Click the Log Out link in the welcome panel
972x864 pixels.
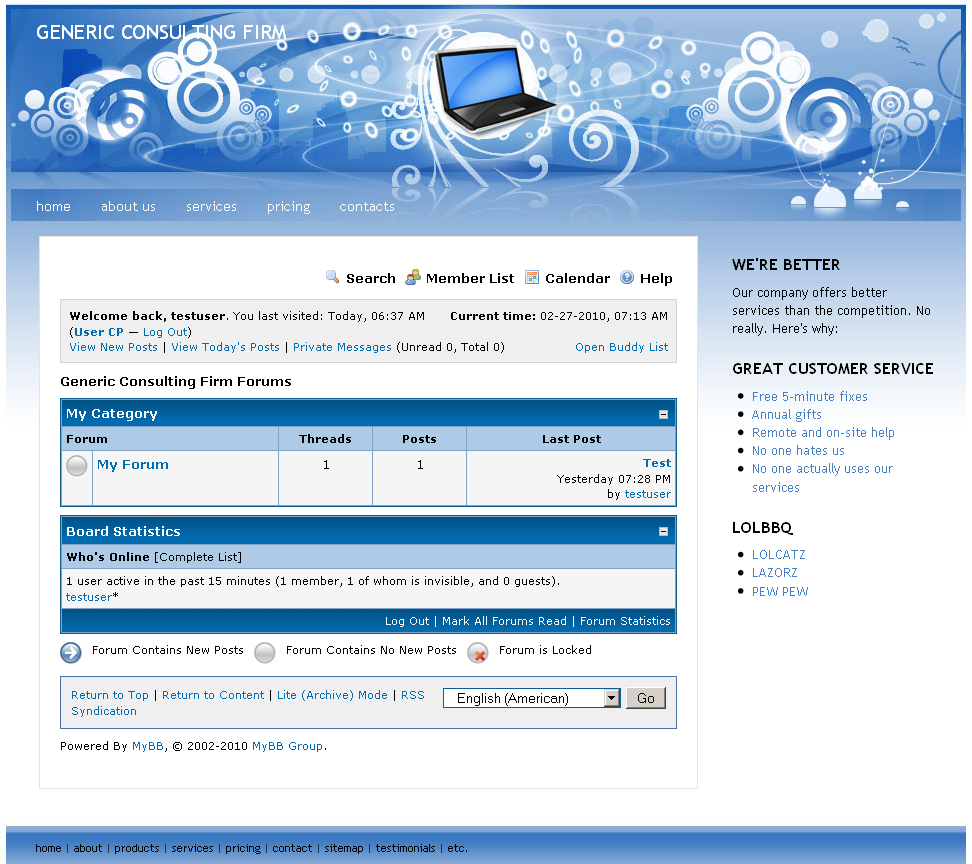pos(164,332)
